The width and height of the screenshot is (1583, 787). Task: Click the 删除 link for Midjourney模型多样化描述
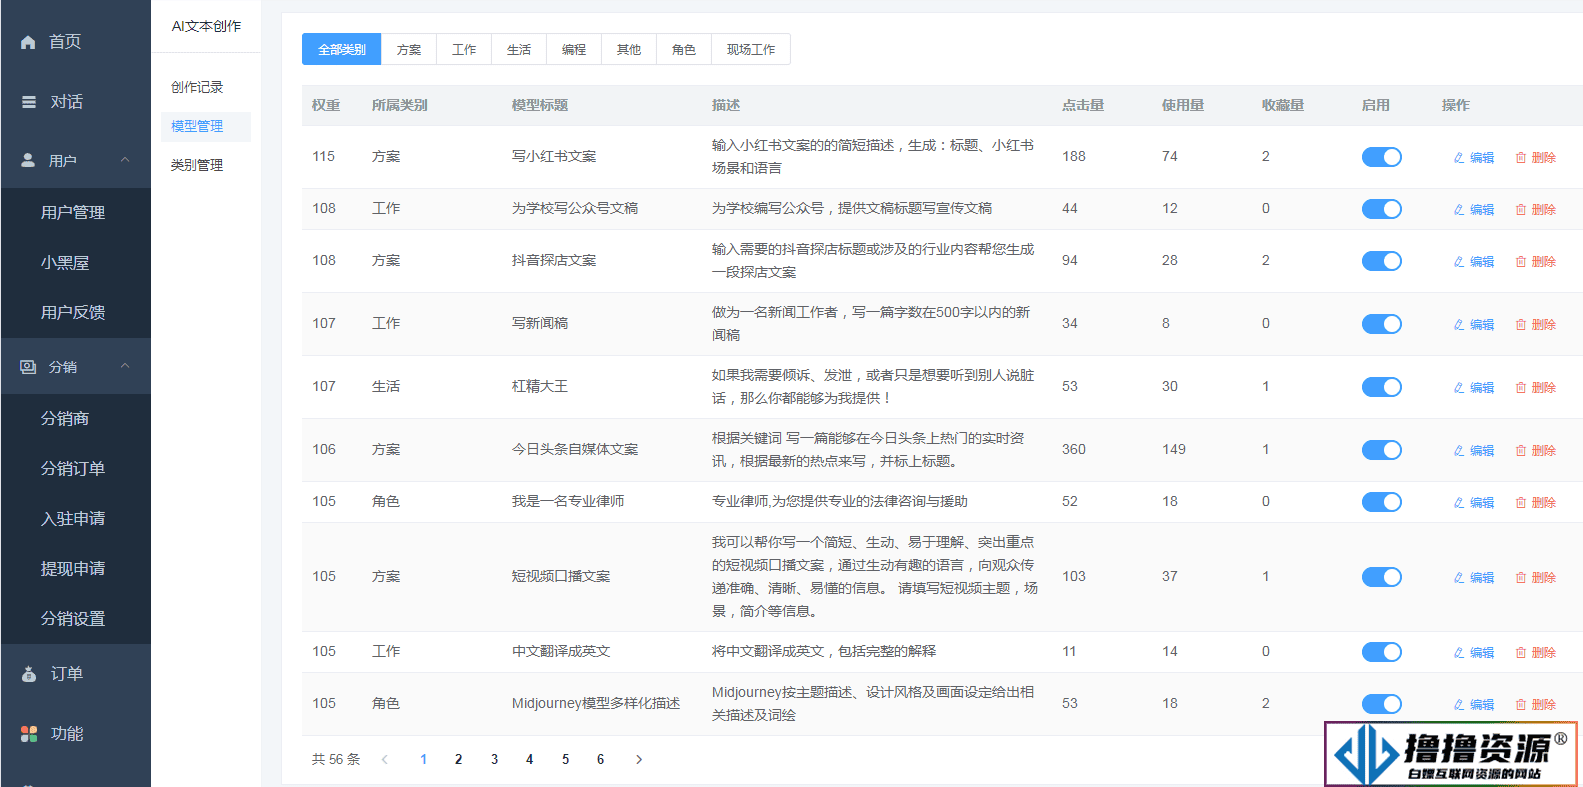pos(1536,705)
